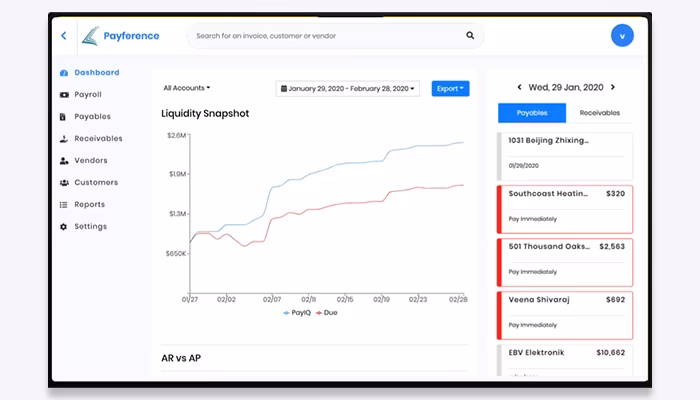Click the 02/28 axis label
This screenshot has height=400, width=700.
click(x=458, y=300)
